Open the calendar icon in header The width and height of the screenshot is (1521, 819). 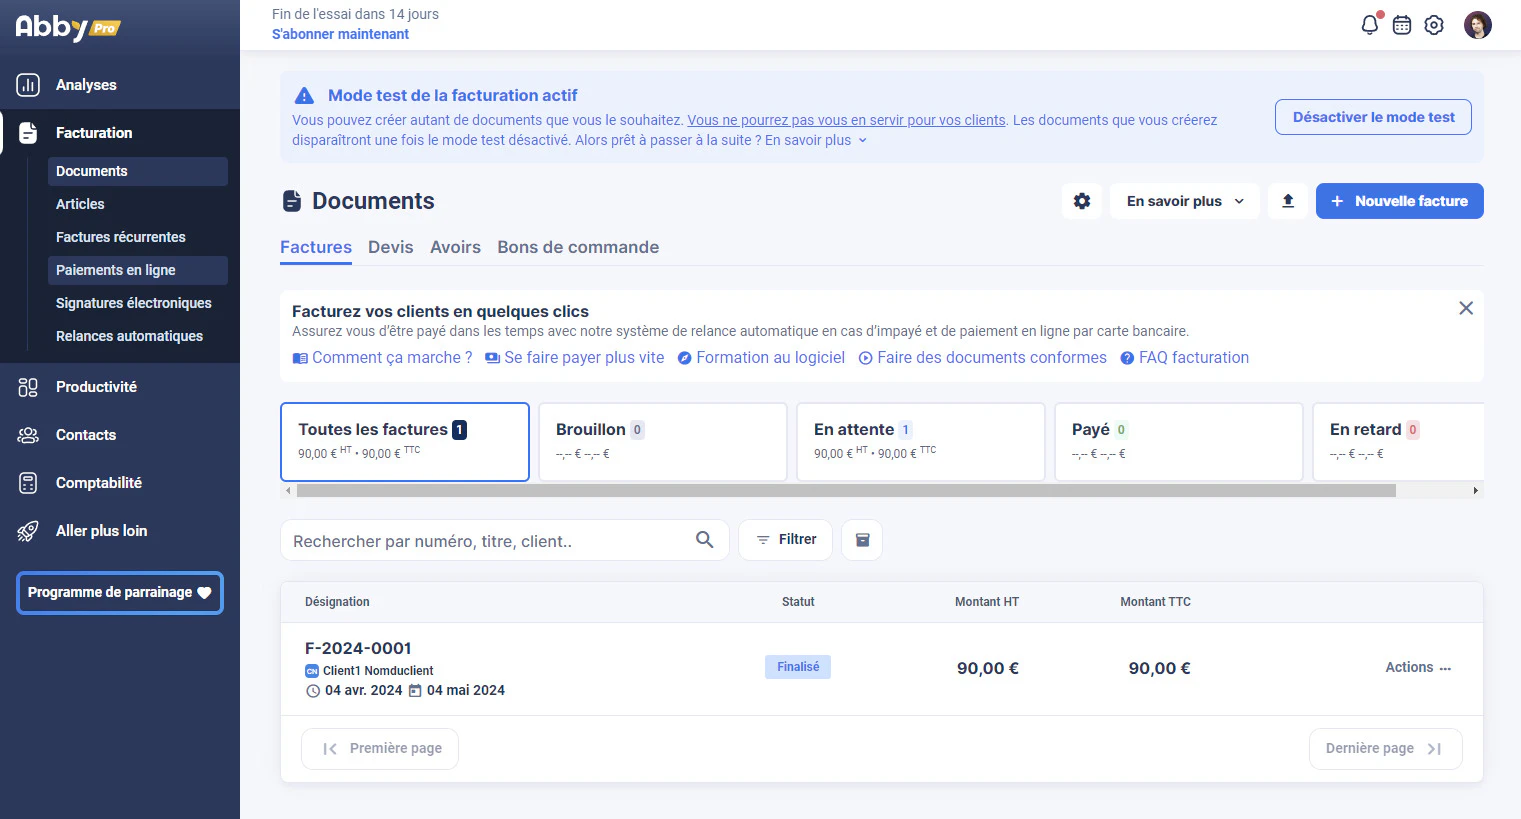[1402, 25]
